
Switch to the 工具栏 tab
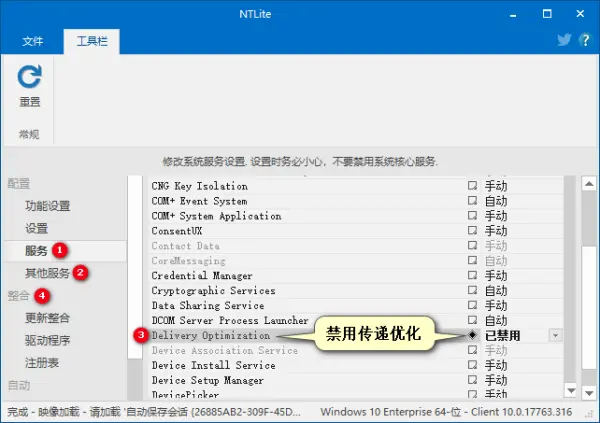(92, 41)
